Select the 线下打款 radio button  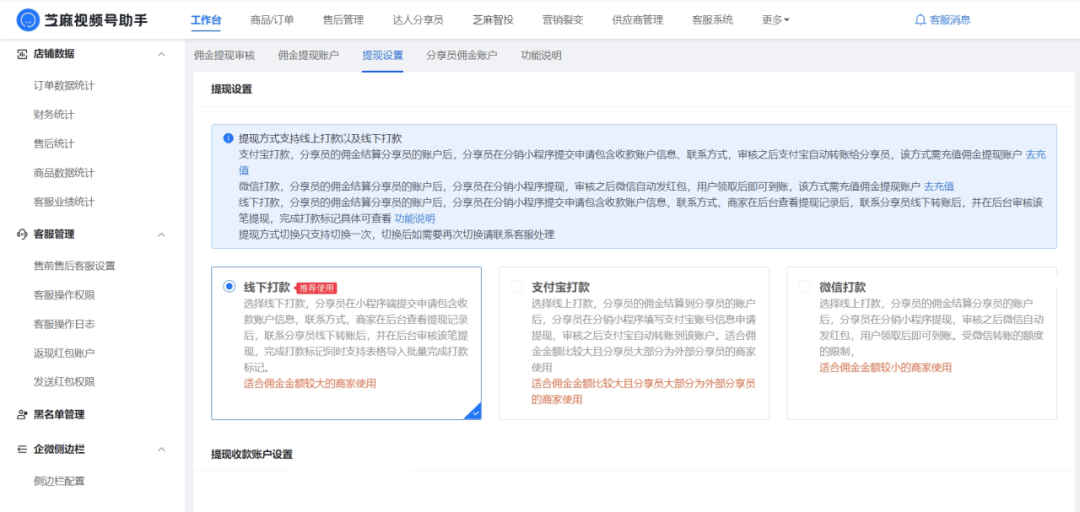(229, 287)
